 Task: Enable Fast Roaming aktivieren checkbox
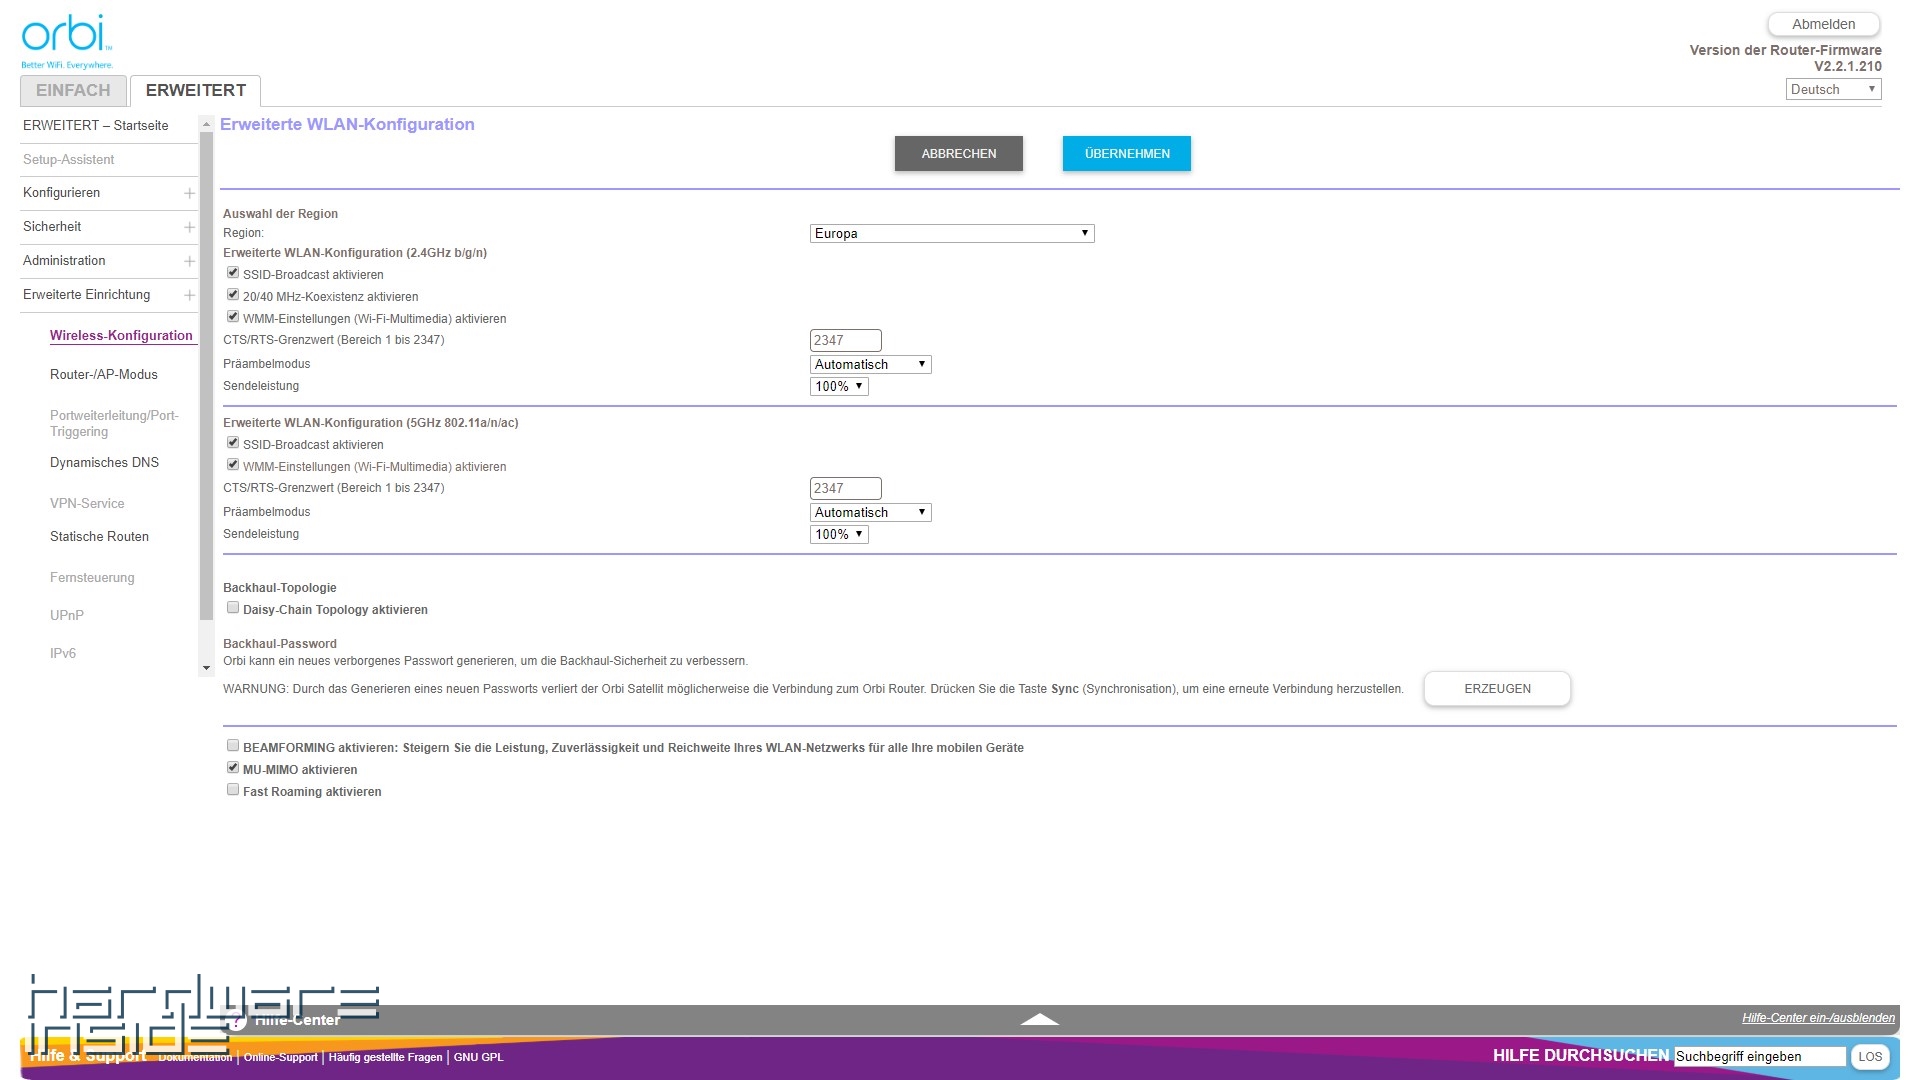tap(233, 789)
